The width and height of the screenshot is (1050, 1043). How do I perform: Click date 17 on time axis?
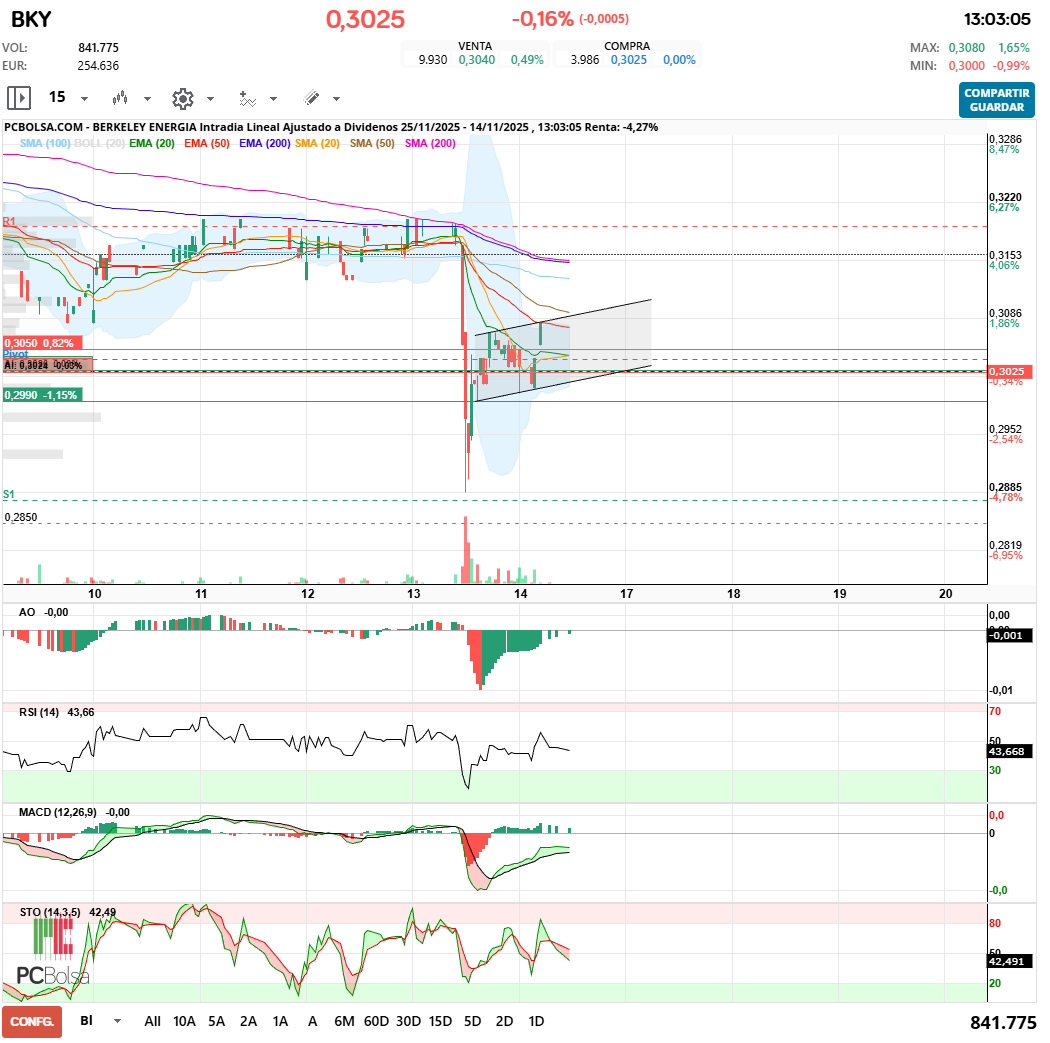tap(626, 594)
